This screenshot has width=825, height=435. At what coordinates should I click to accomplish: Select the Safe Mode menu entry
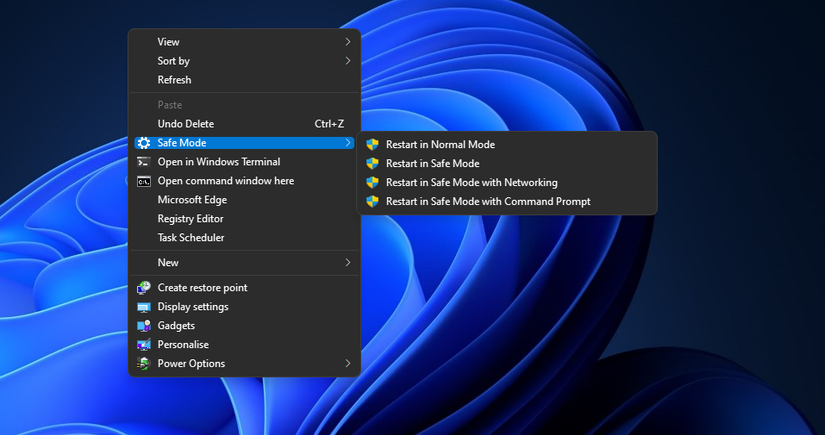tap(244, 143)
